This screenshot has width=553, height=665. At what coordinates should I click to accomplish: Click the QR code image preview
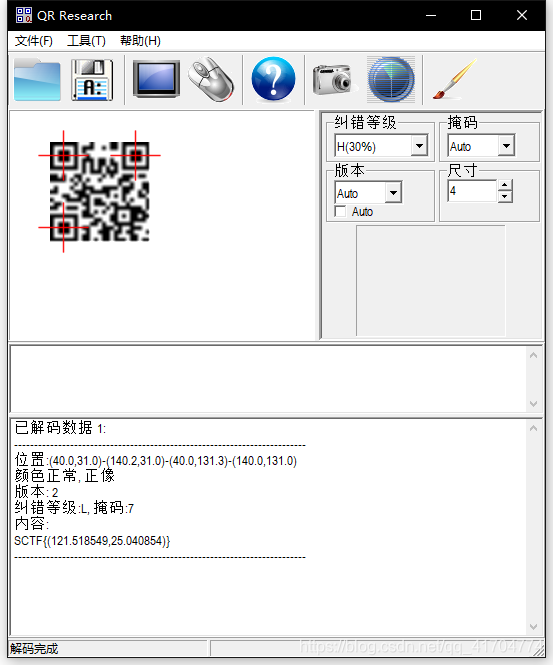click(100, 192)
